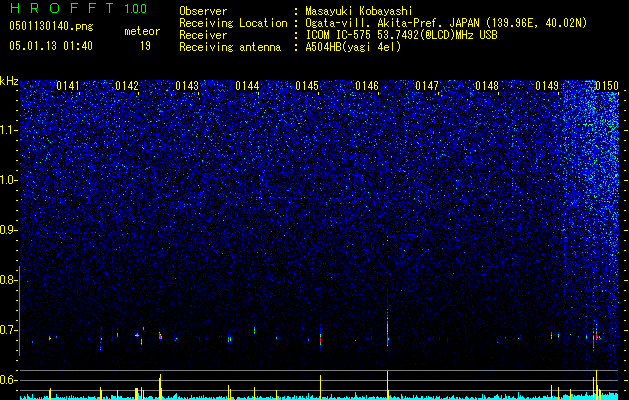Click the 'Receiving antenna' label
This screenshot has height=400, width=629.
(x=230, y=47)
